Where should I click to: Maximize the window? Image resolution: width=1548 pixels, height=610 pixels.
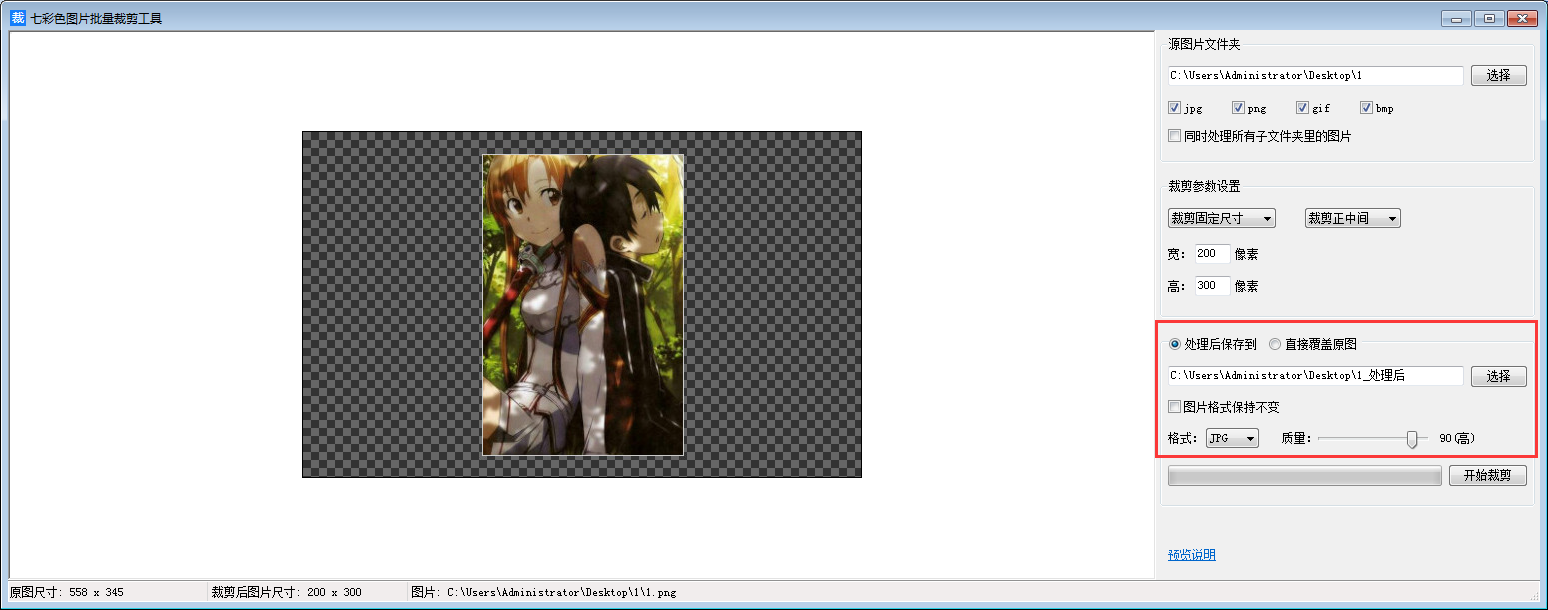point(1489,18)
